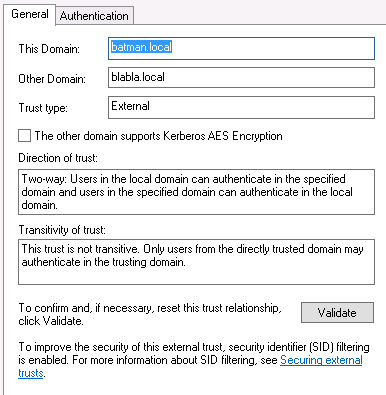
Task: Click the 'Transitivity of trust:' heading
Action: (62, 230)
